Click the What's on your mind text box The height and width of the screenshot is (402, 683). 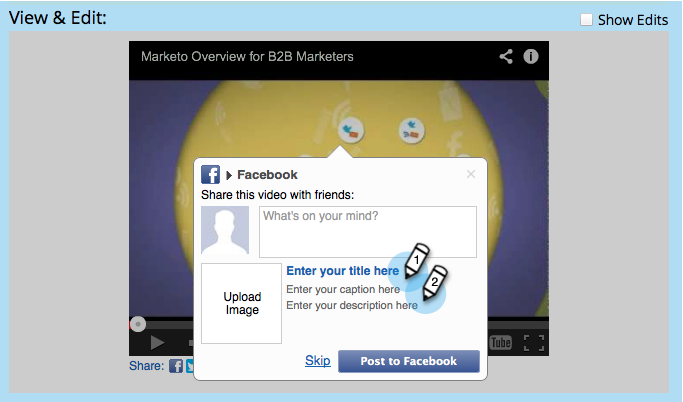368,232
